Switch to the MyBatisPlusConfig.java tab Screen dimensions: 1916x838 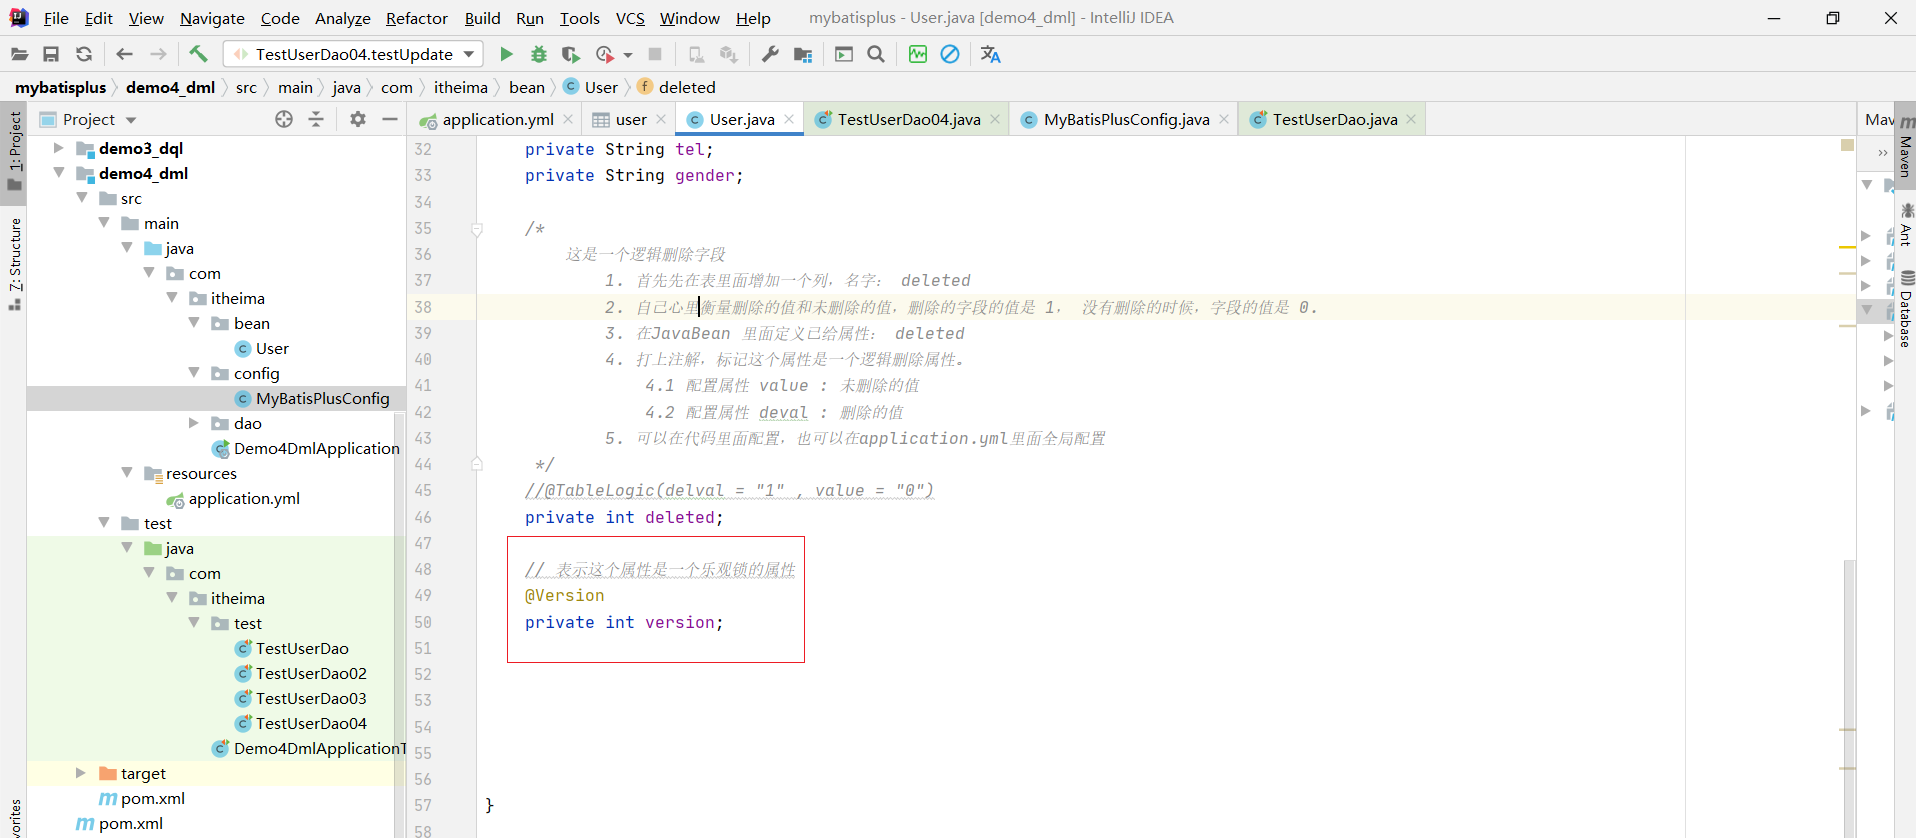1125,119
